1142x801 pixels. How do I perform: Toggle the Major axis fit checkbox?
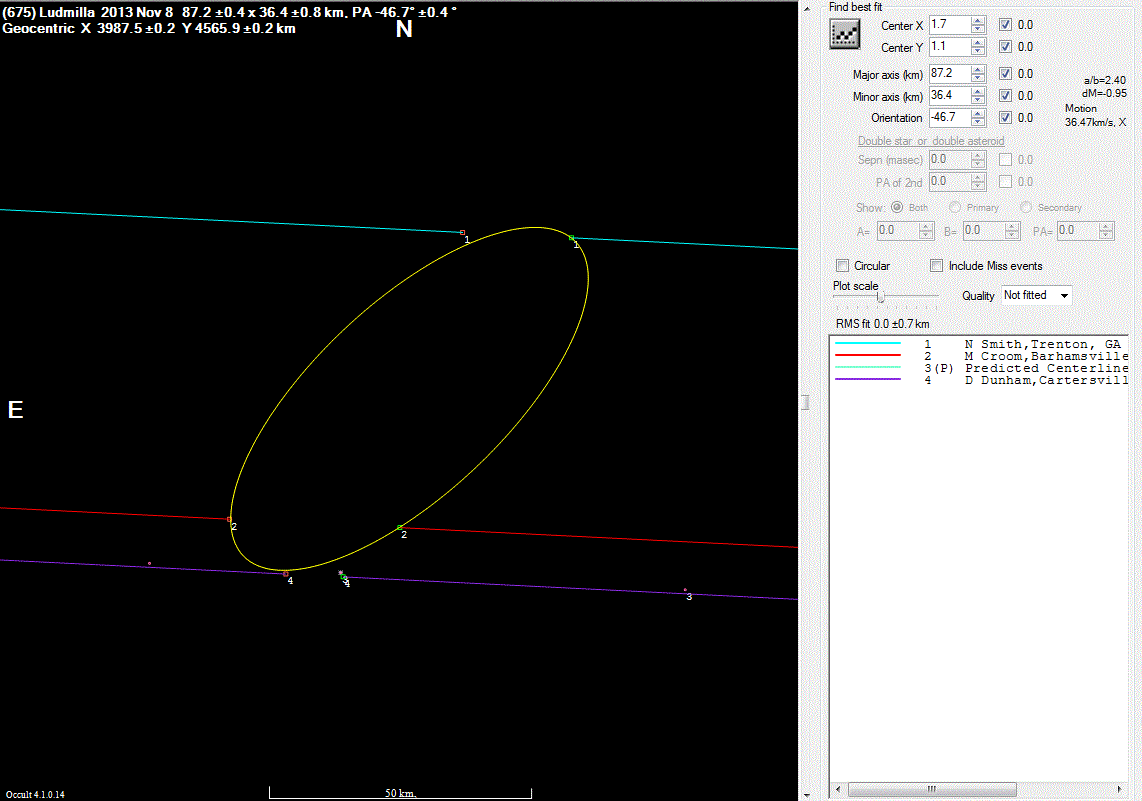(x=1005, y=74)
